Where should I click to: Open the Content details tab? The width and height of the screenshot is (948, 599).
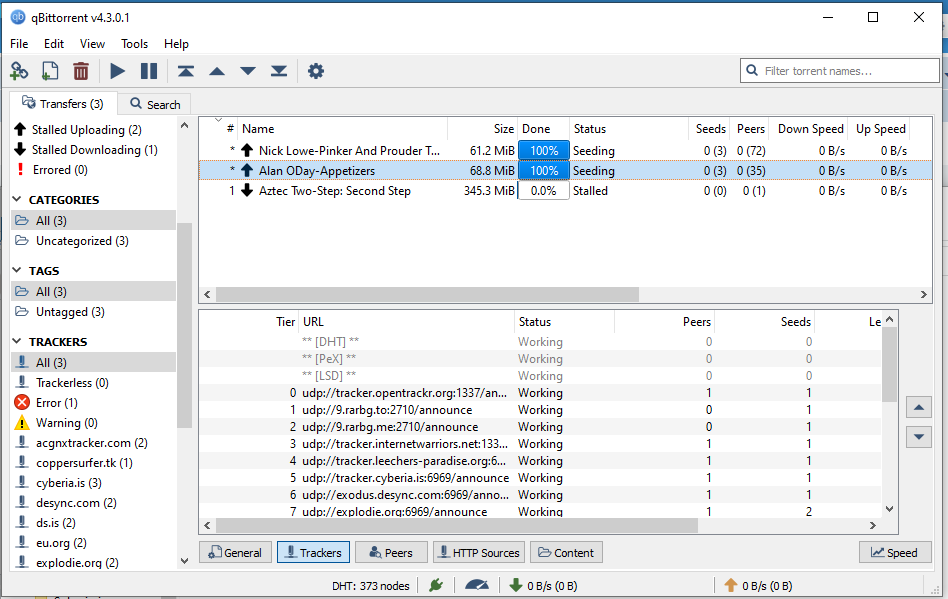pos(566,552)
